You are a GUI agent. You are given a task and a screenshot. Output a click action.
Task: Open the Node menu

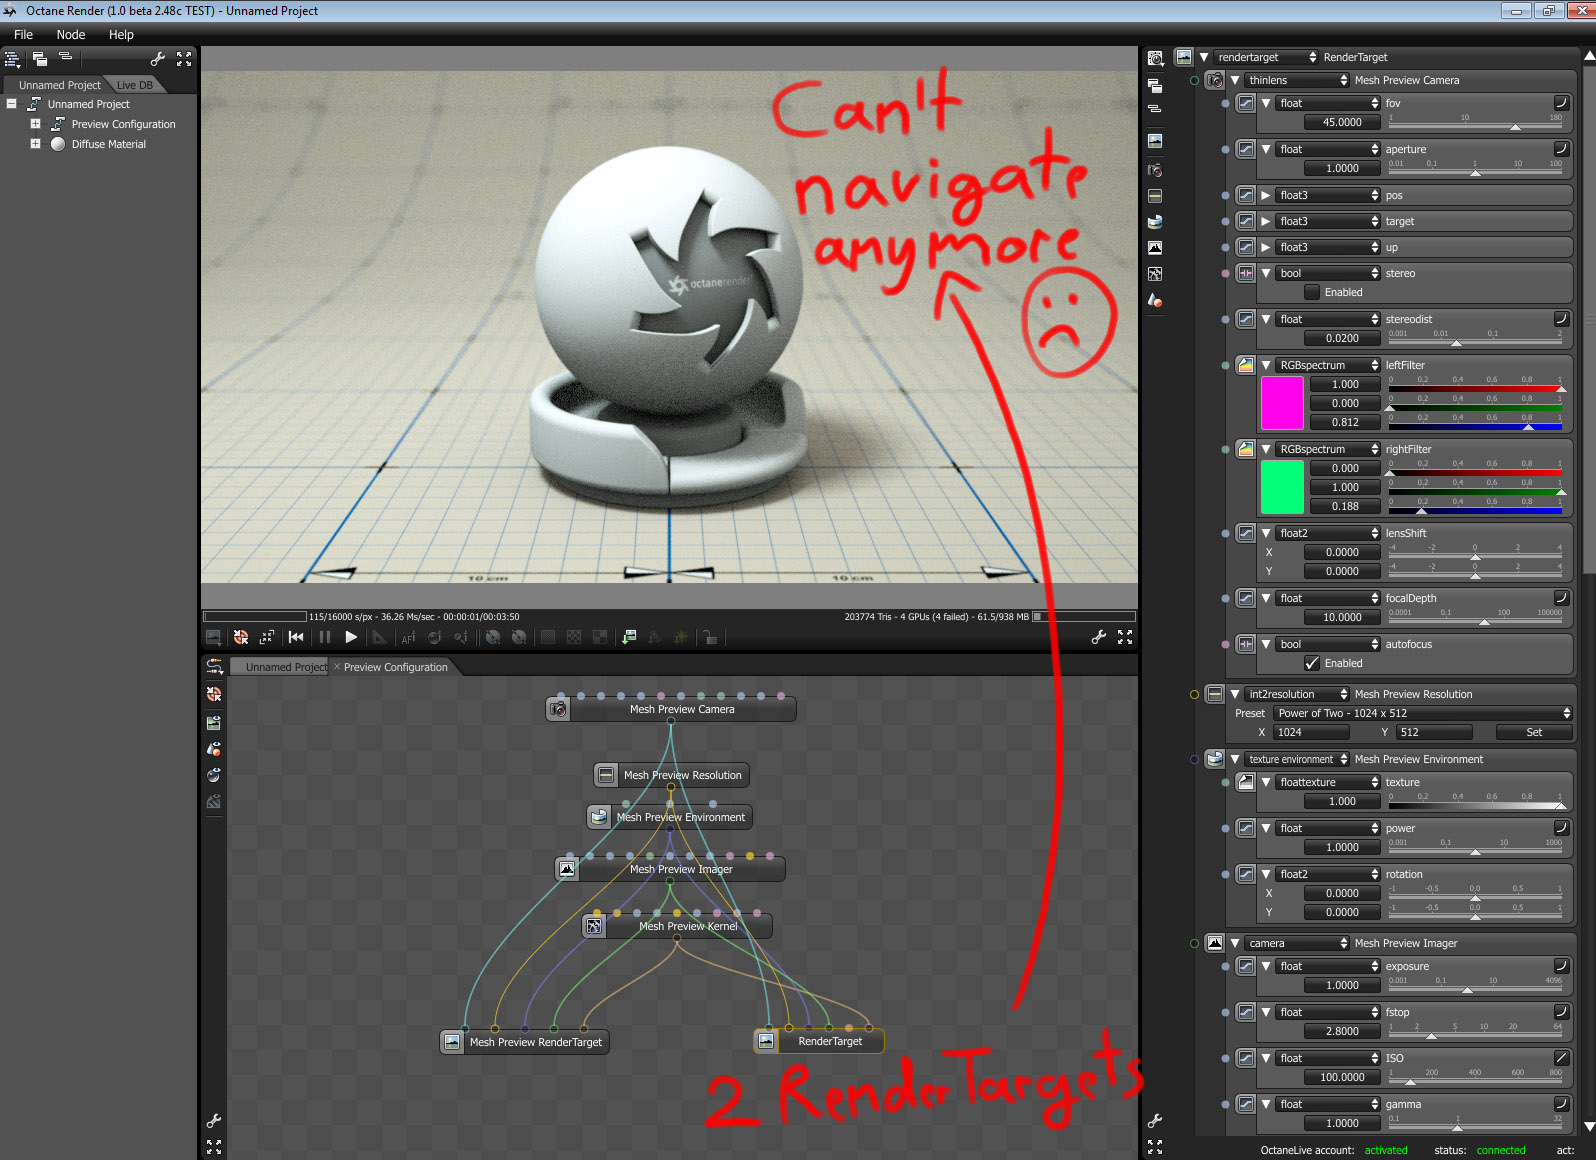coord(71,34)
